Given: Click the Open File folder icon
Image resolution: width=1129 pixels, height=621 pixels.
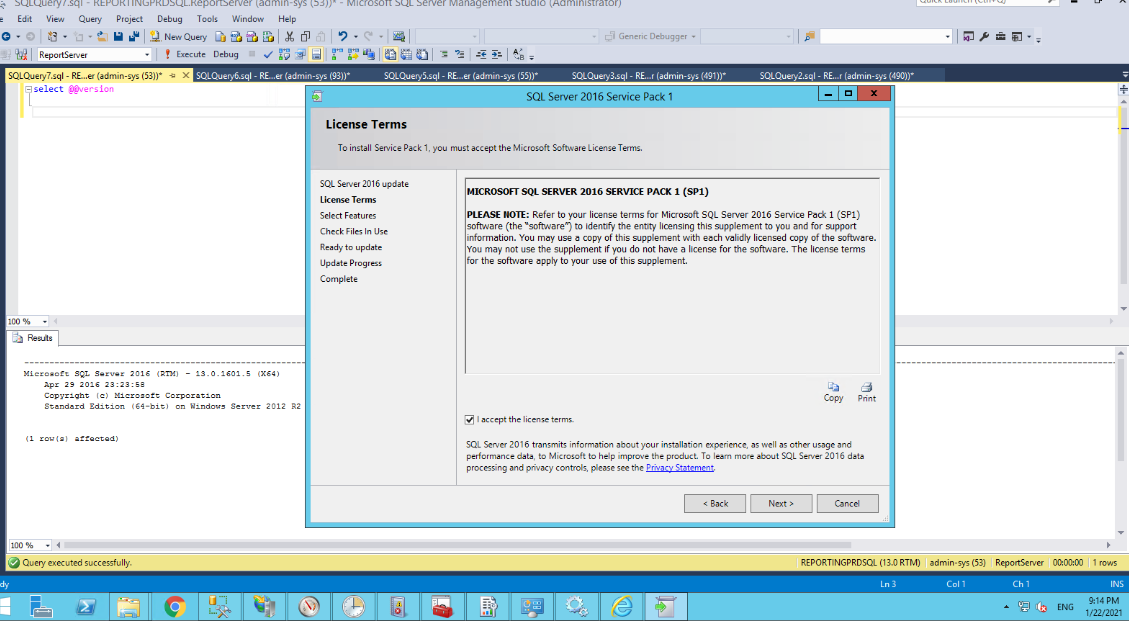Looking at the screenshot, I should pos(102,36).
